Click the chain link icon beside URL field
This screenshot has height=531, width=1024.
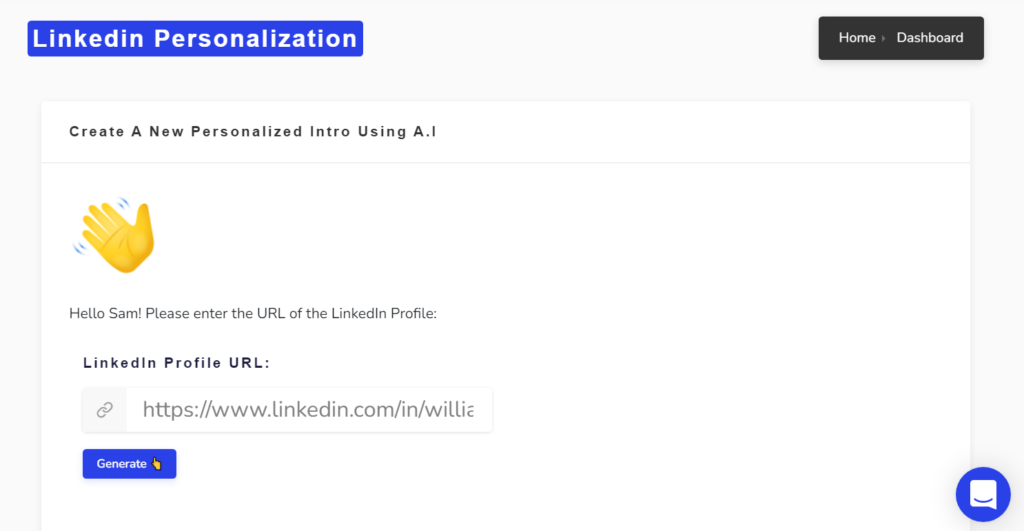(x=104, y=410)
